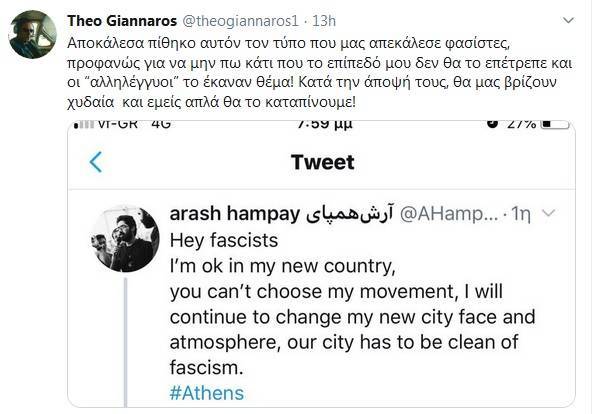
Task: Open the #Athens hashtag
Action: 206,394
